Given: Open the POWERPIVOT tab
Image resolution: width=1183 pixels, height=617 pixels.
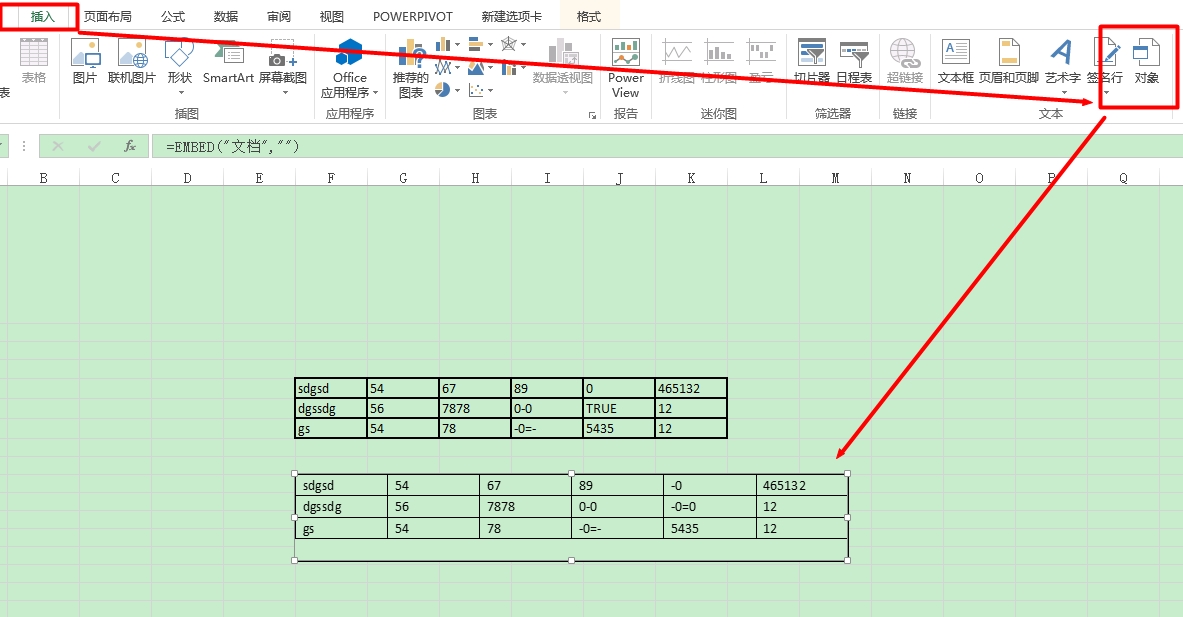Looking at the screenshot, I should (413, 17).
